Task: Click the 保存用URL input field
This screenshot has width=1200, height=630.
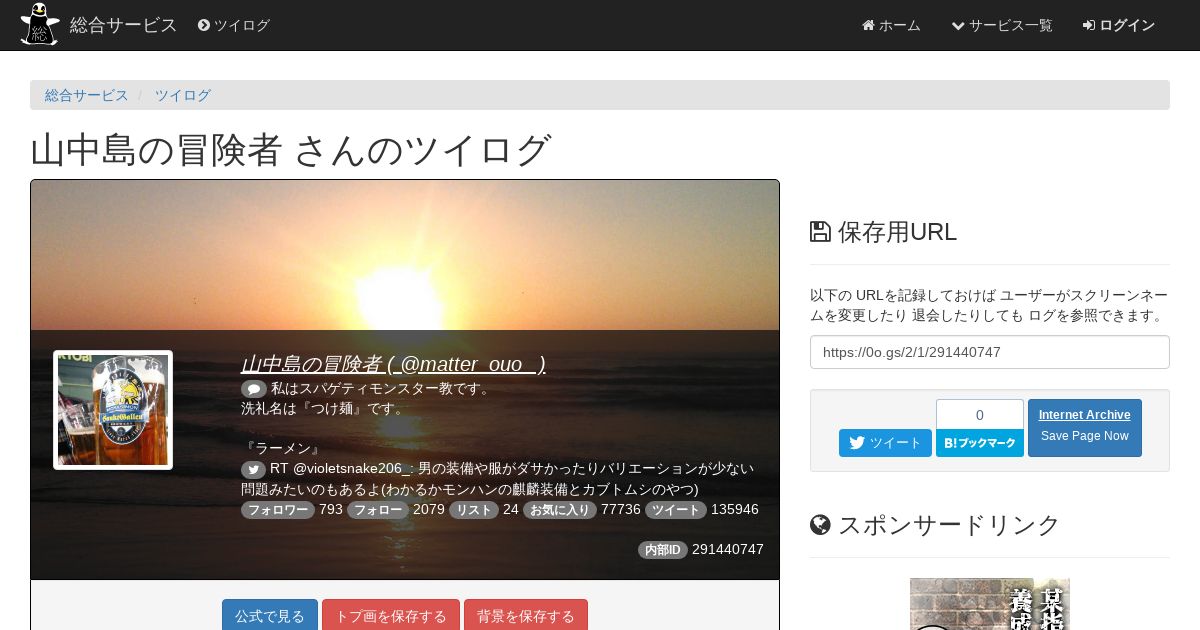Action: [990, 352]
